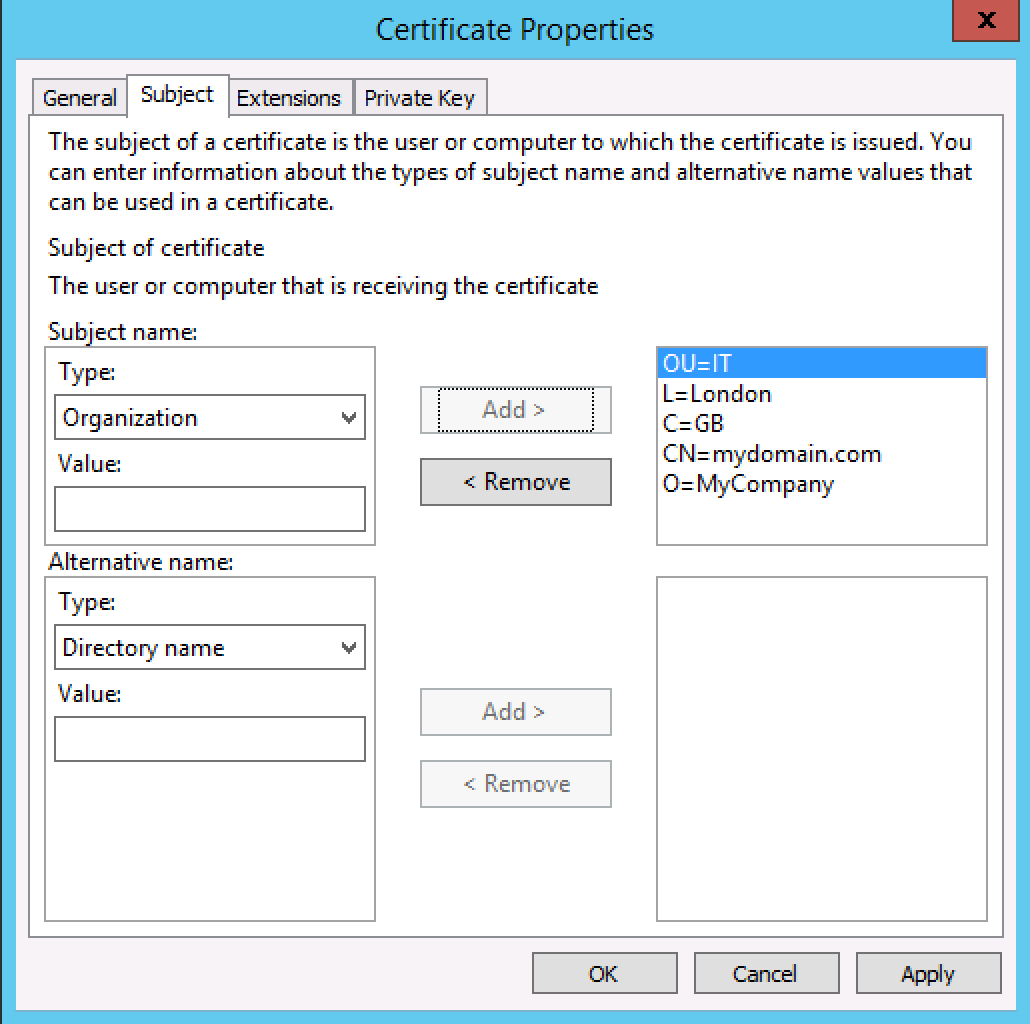Click Remove button in Alternative name section

[x=516, y=784]
